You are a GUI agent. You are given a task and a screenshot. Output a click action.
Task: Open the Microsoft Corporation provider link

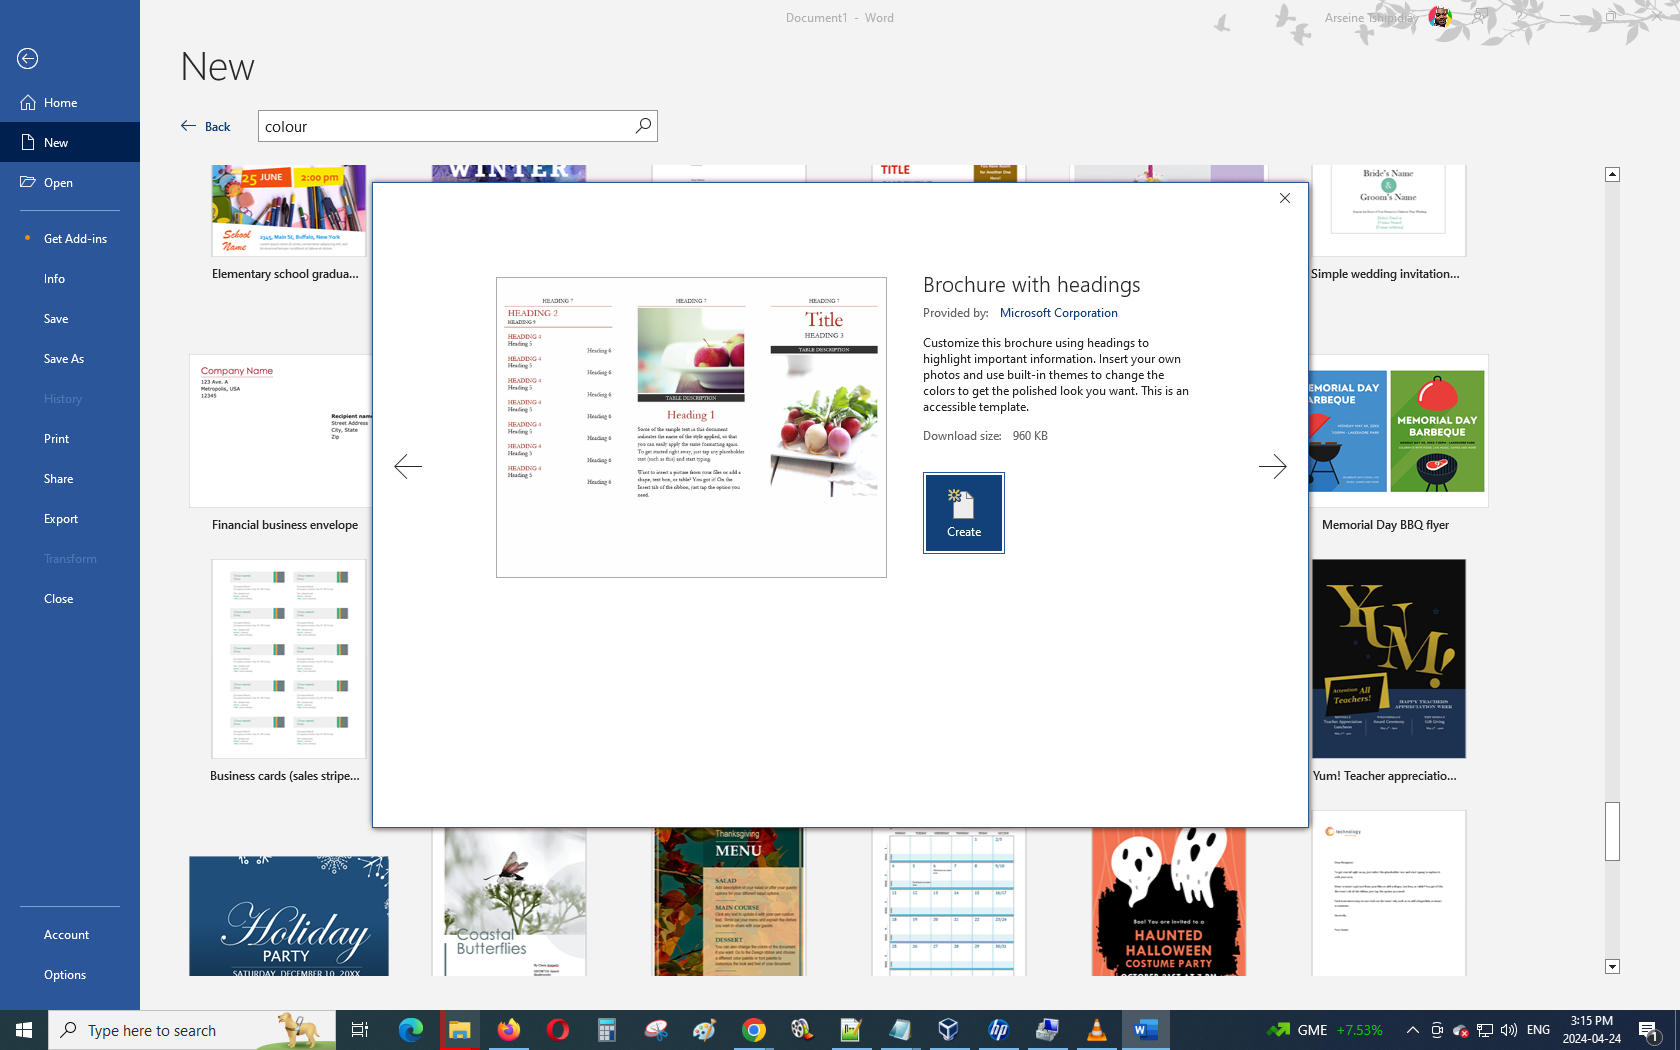click(x=1058, y=313)
